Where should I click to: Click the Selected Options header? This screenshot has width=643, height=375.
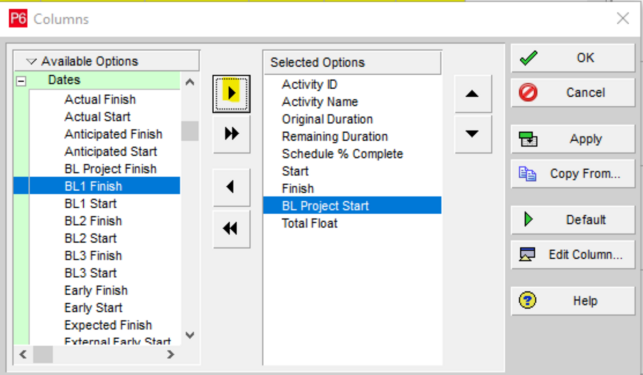pos(352,62)
